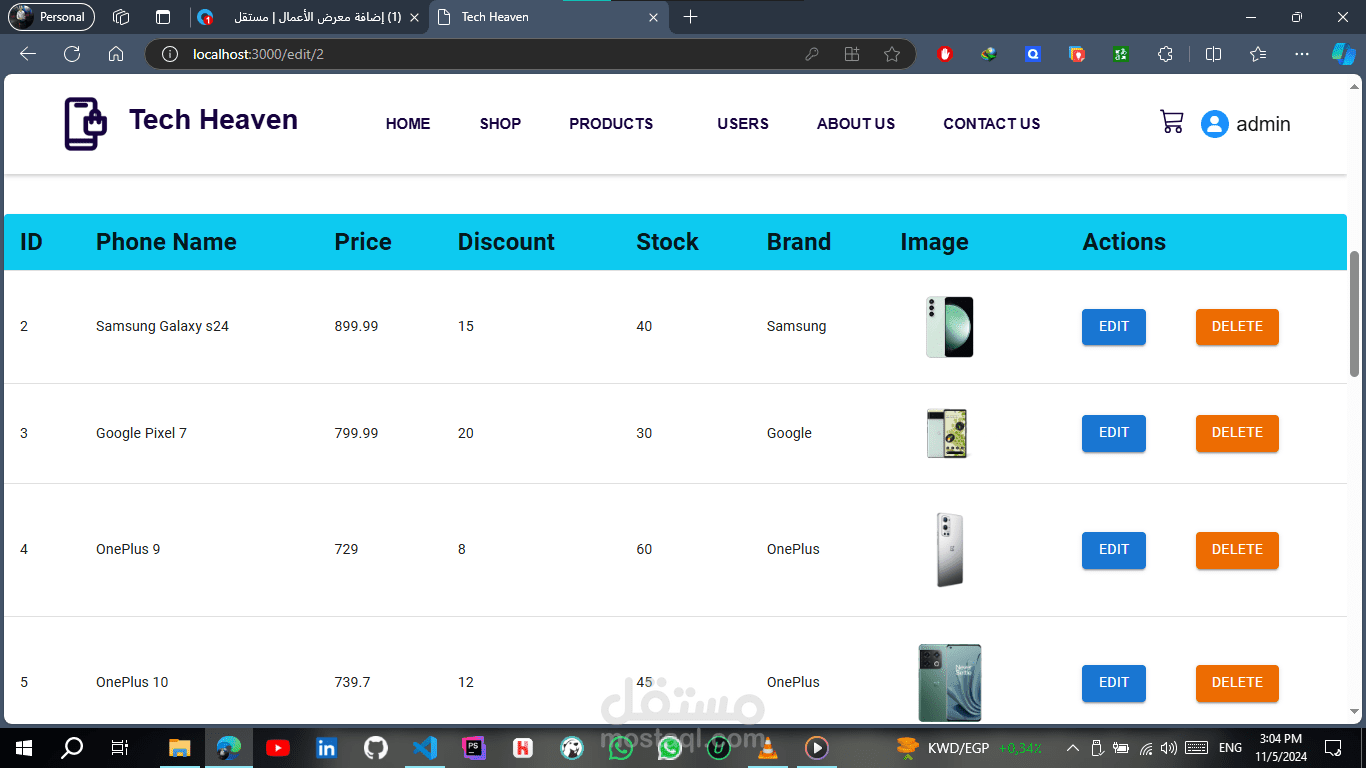Open the workspaces icon near the profile
1366x768 pixels.
tap(121, 17)
